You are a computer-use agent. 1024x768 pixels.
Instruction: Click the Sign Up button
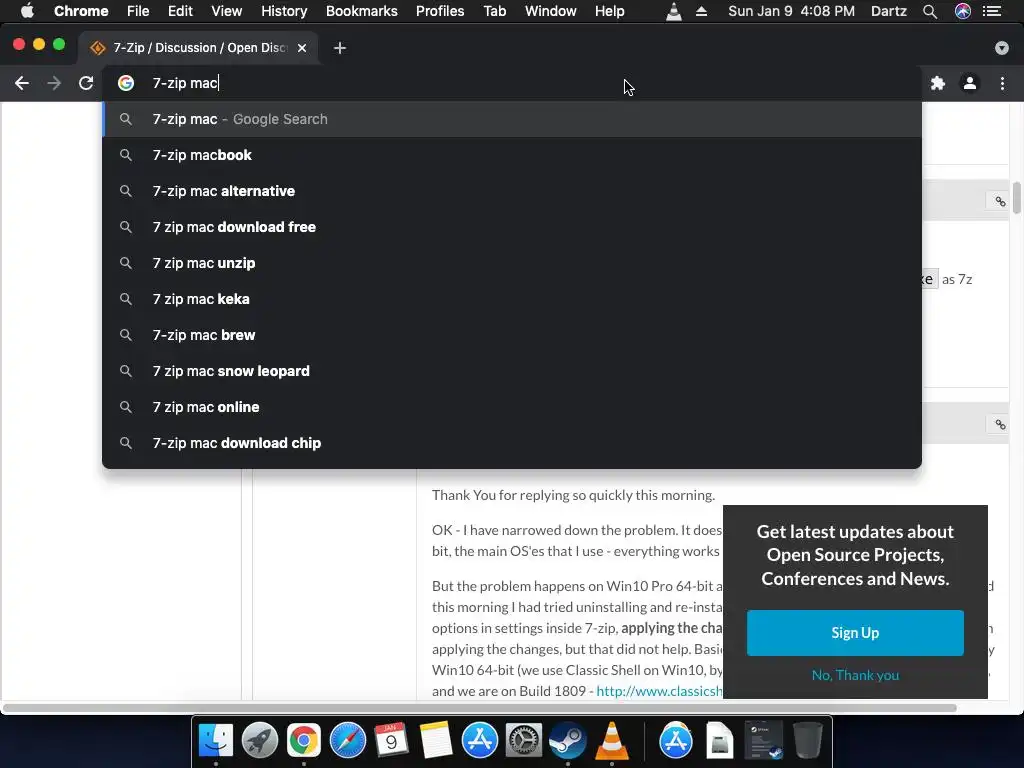click(855, 633)
